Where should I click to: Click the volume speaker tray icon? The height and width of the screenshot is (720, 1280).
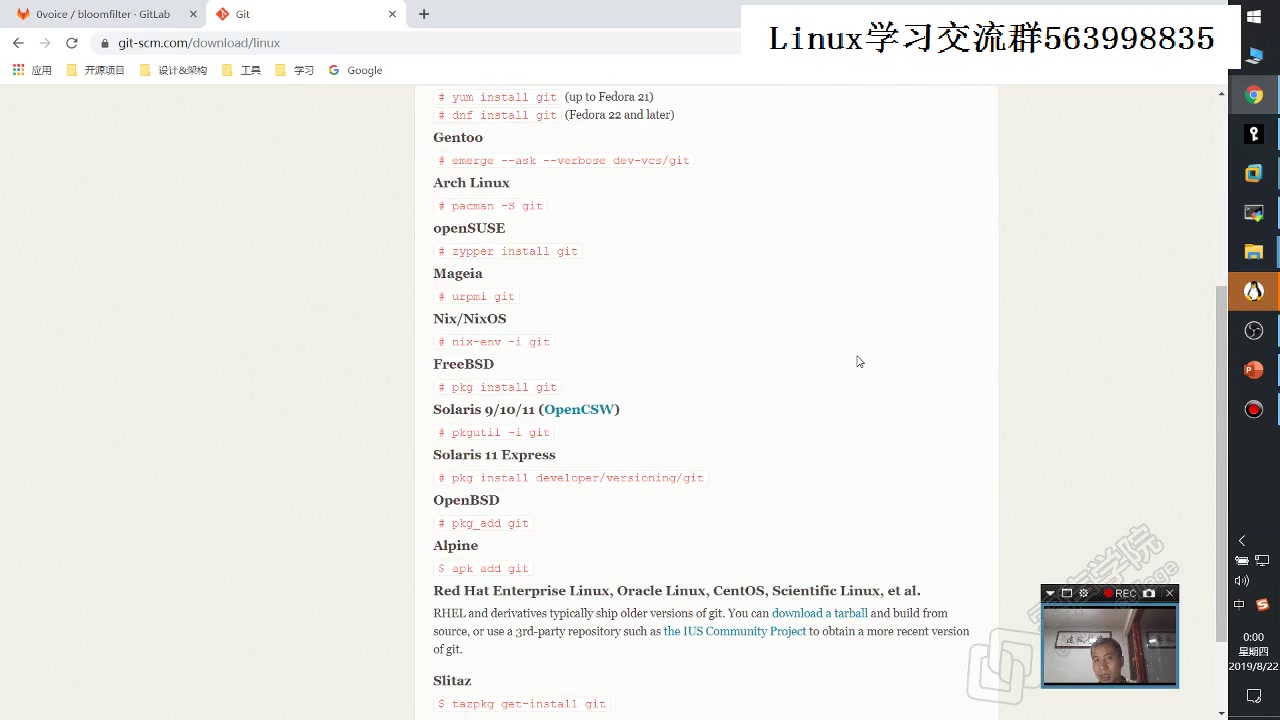(1242, 581)
